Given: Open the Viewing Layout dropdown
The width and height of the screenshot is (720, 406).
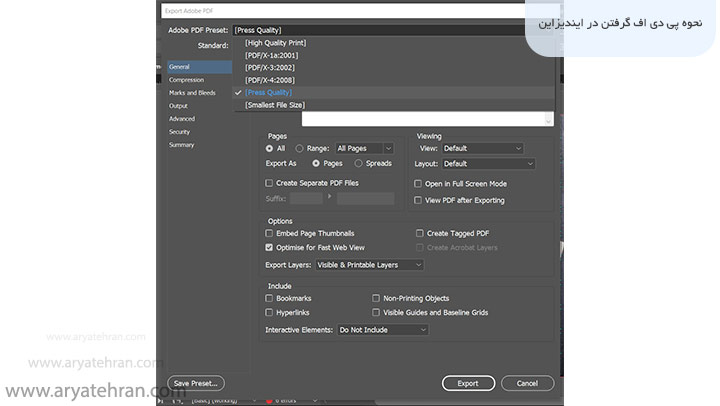Looking at the screenshot, I should coord(487,164).
